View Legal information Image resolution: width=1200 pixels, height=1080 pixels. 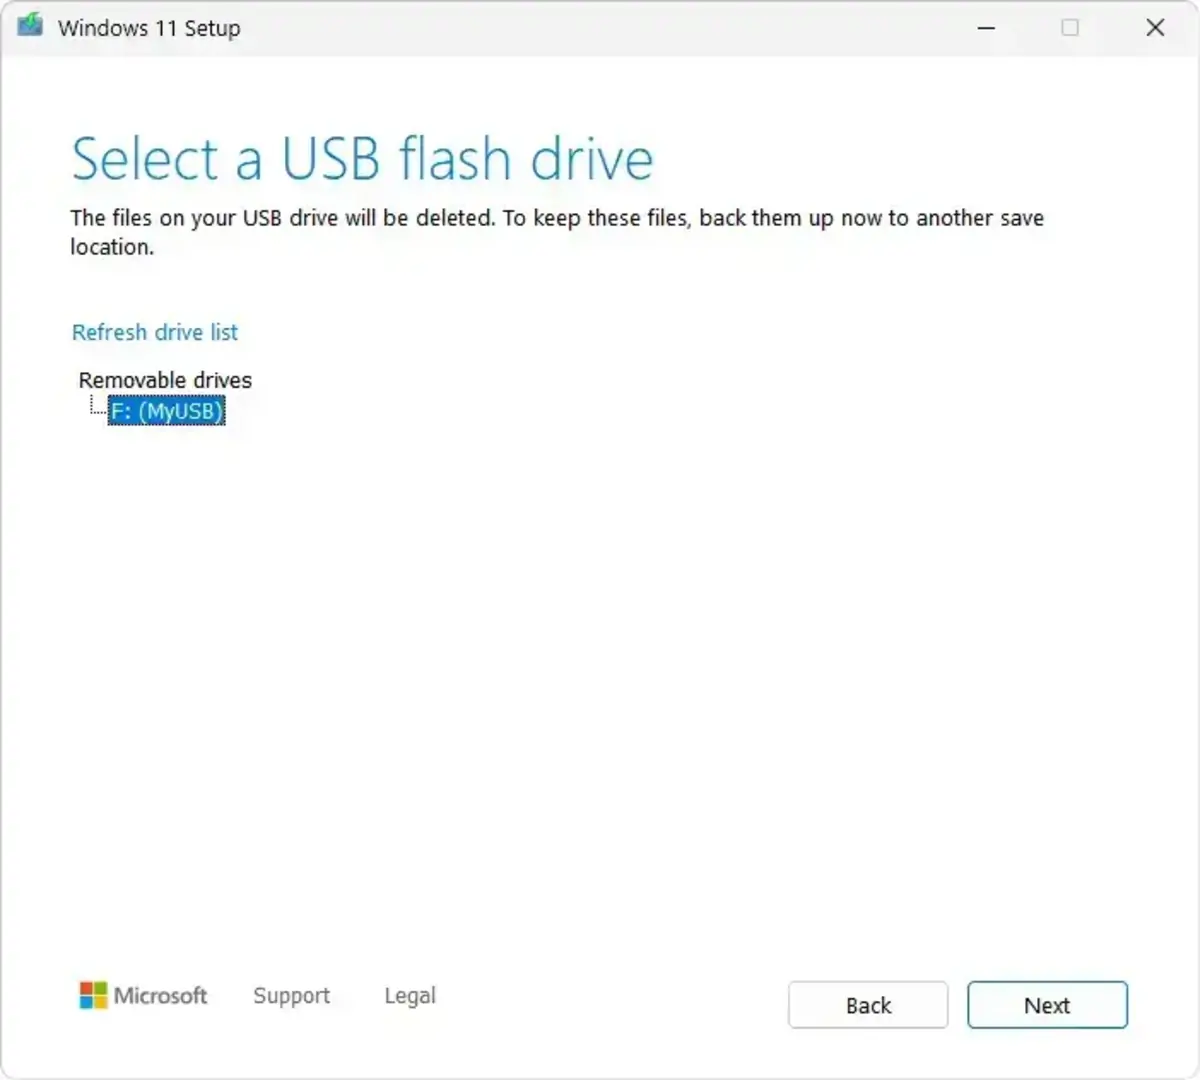click(409, 996)
